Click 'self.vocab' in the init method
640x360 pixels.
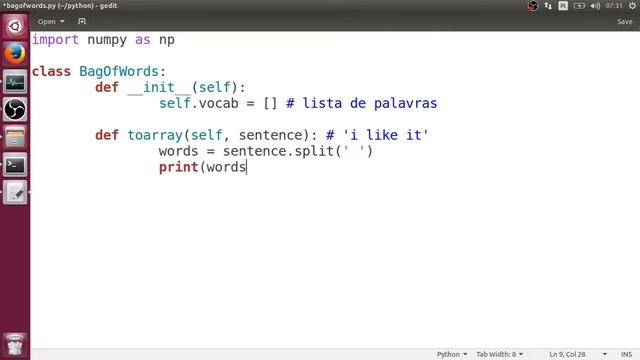click(198, 103)
